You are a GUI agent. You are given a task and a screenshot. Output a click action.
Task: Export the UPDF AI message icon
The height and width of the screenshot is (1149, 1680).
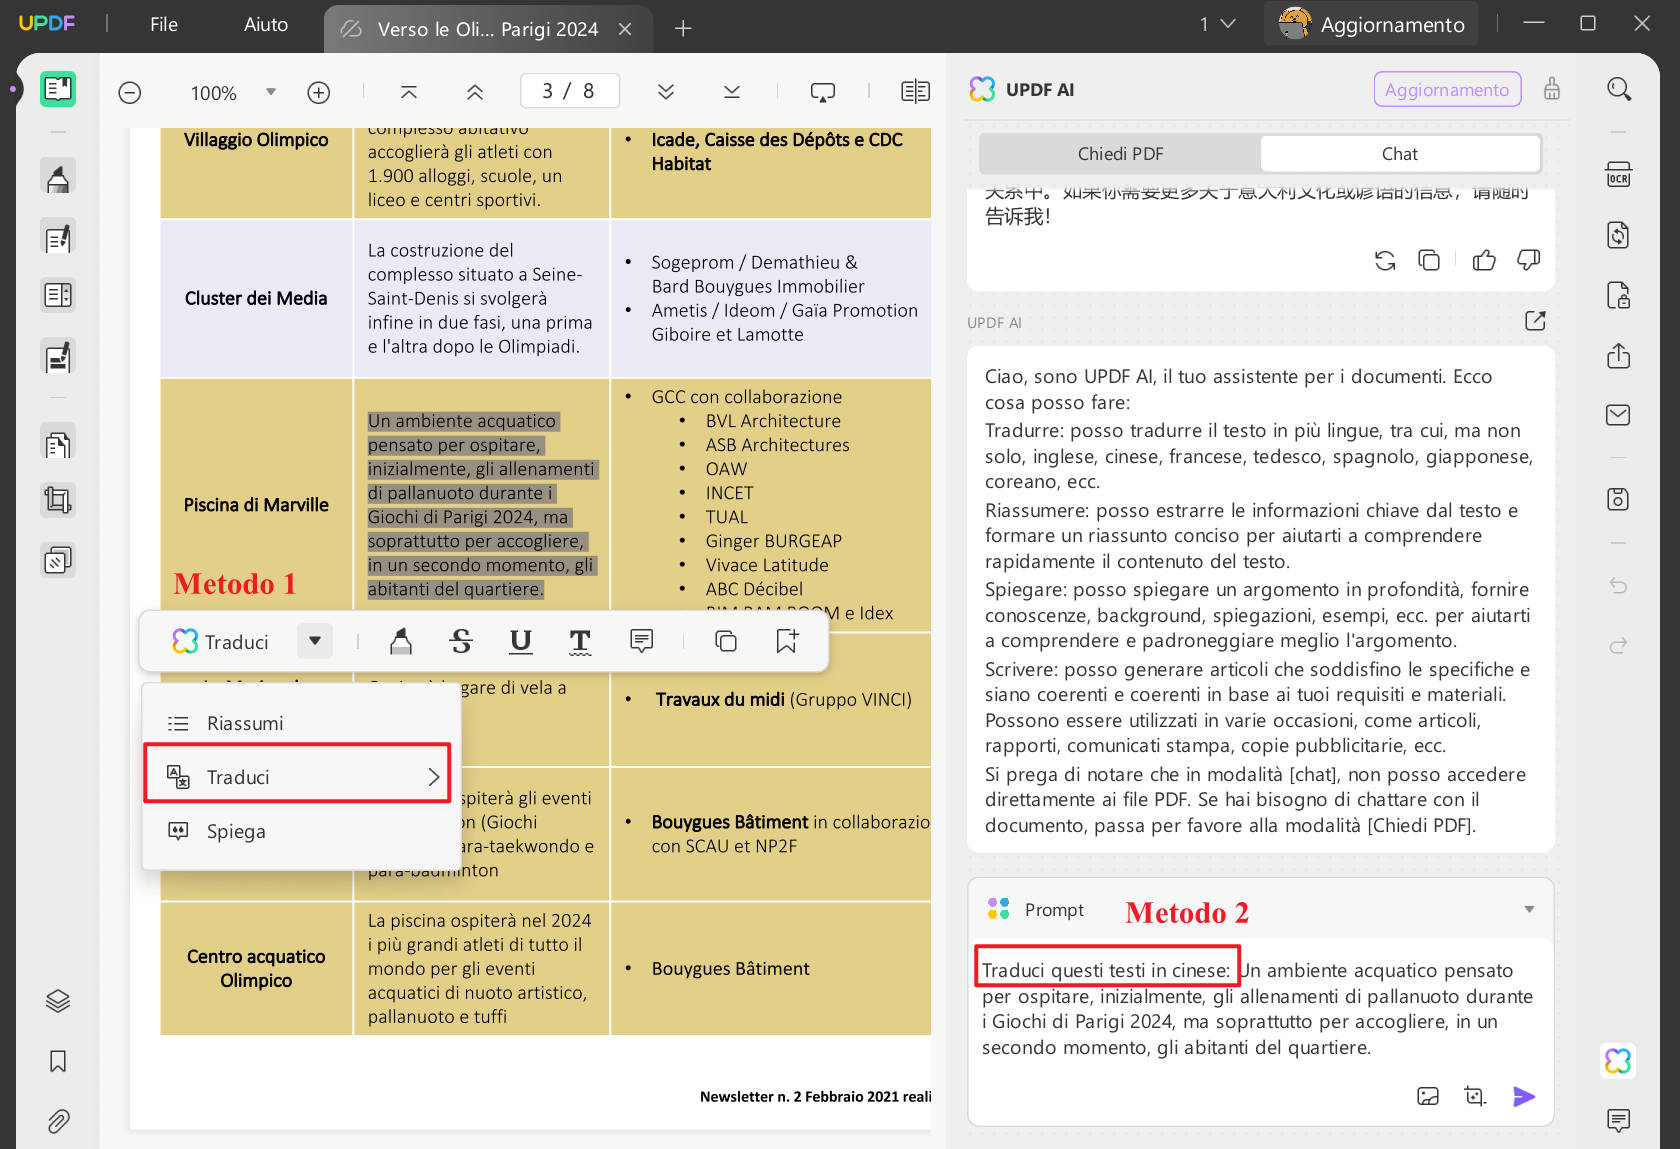click(x=1535, y=321)
